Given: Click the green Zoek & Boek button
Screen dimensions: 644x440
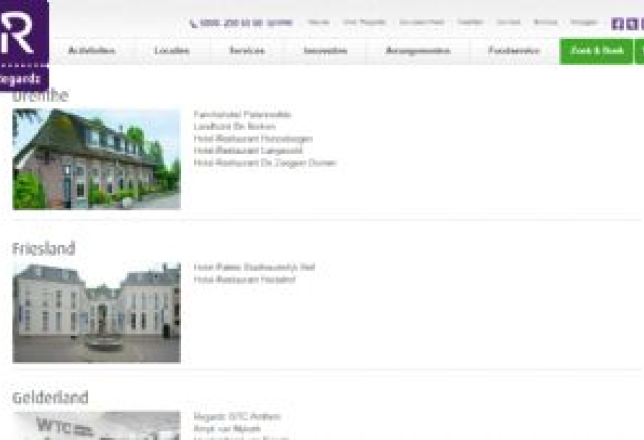Looking at the screenshot, I should coord(597,51).
